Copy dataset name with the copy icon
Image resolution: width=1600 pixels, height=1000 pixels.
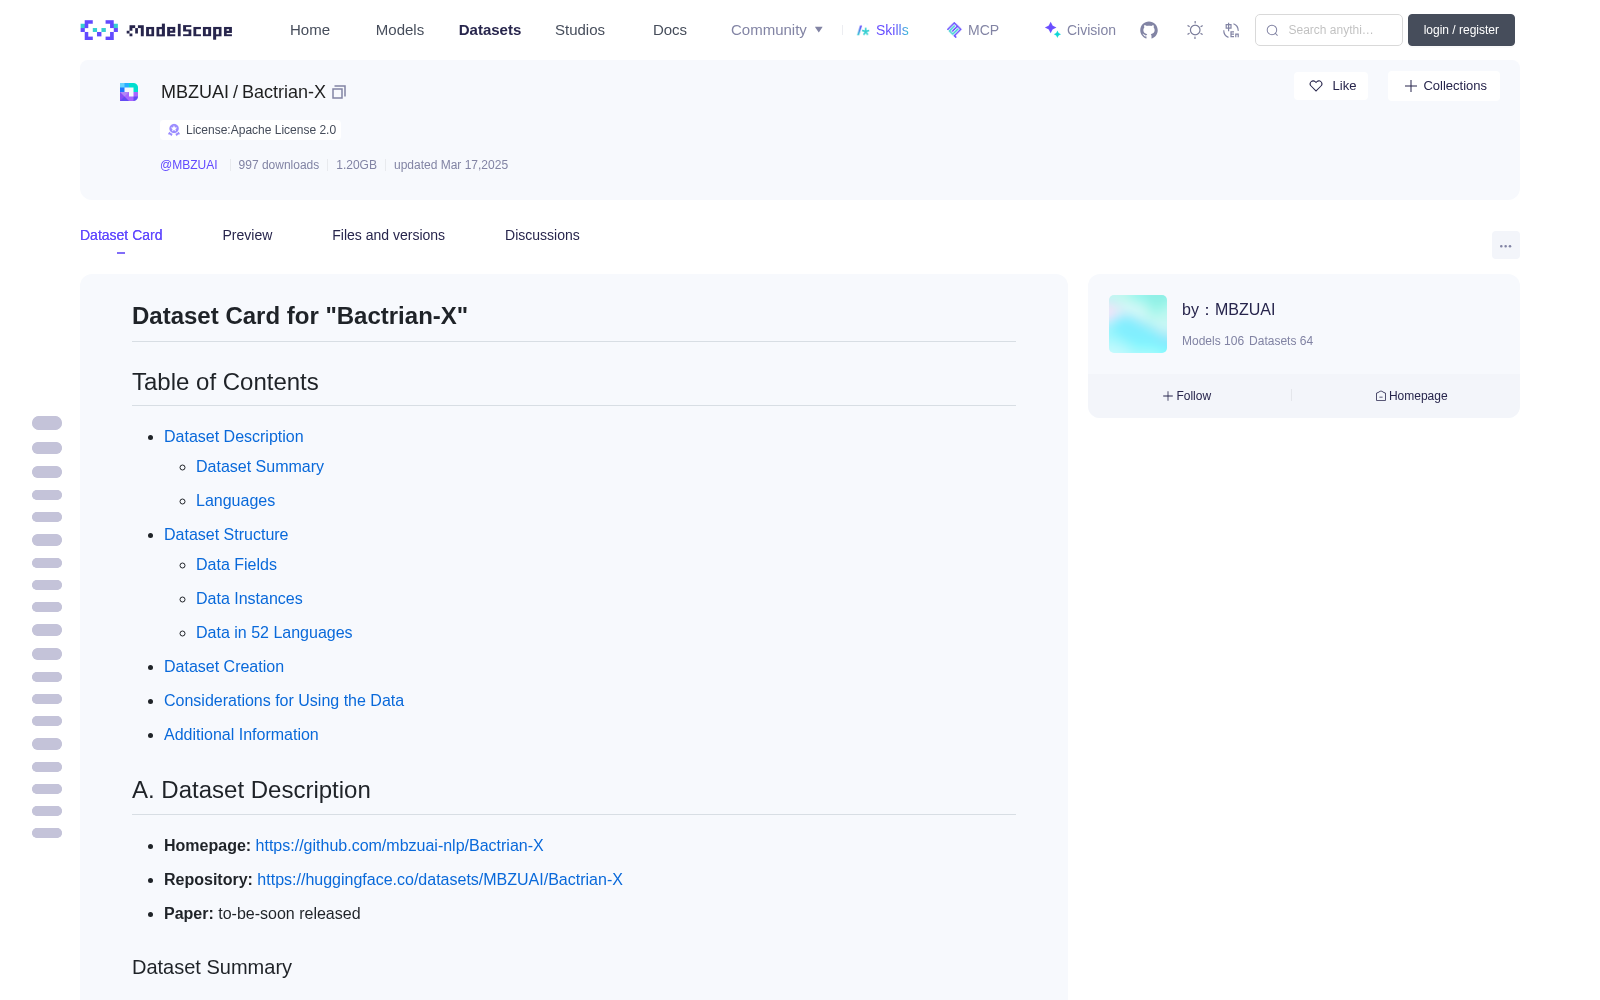339,92
